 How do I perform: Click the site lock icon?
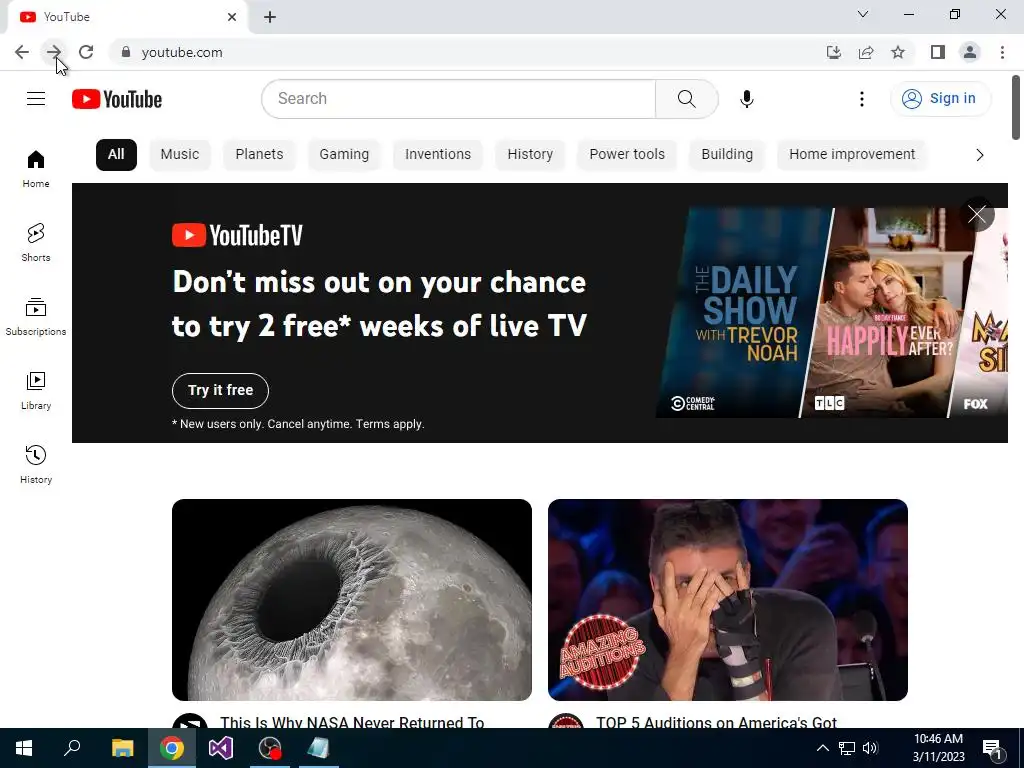pyautogui.click(x=126, y=52)
